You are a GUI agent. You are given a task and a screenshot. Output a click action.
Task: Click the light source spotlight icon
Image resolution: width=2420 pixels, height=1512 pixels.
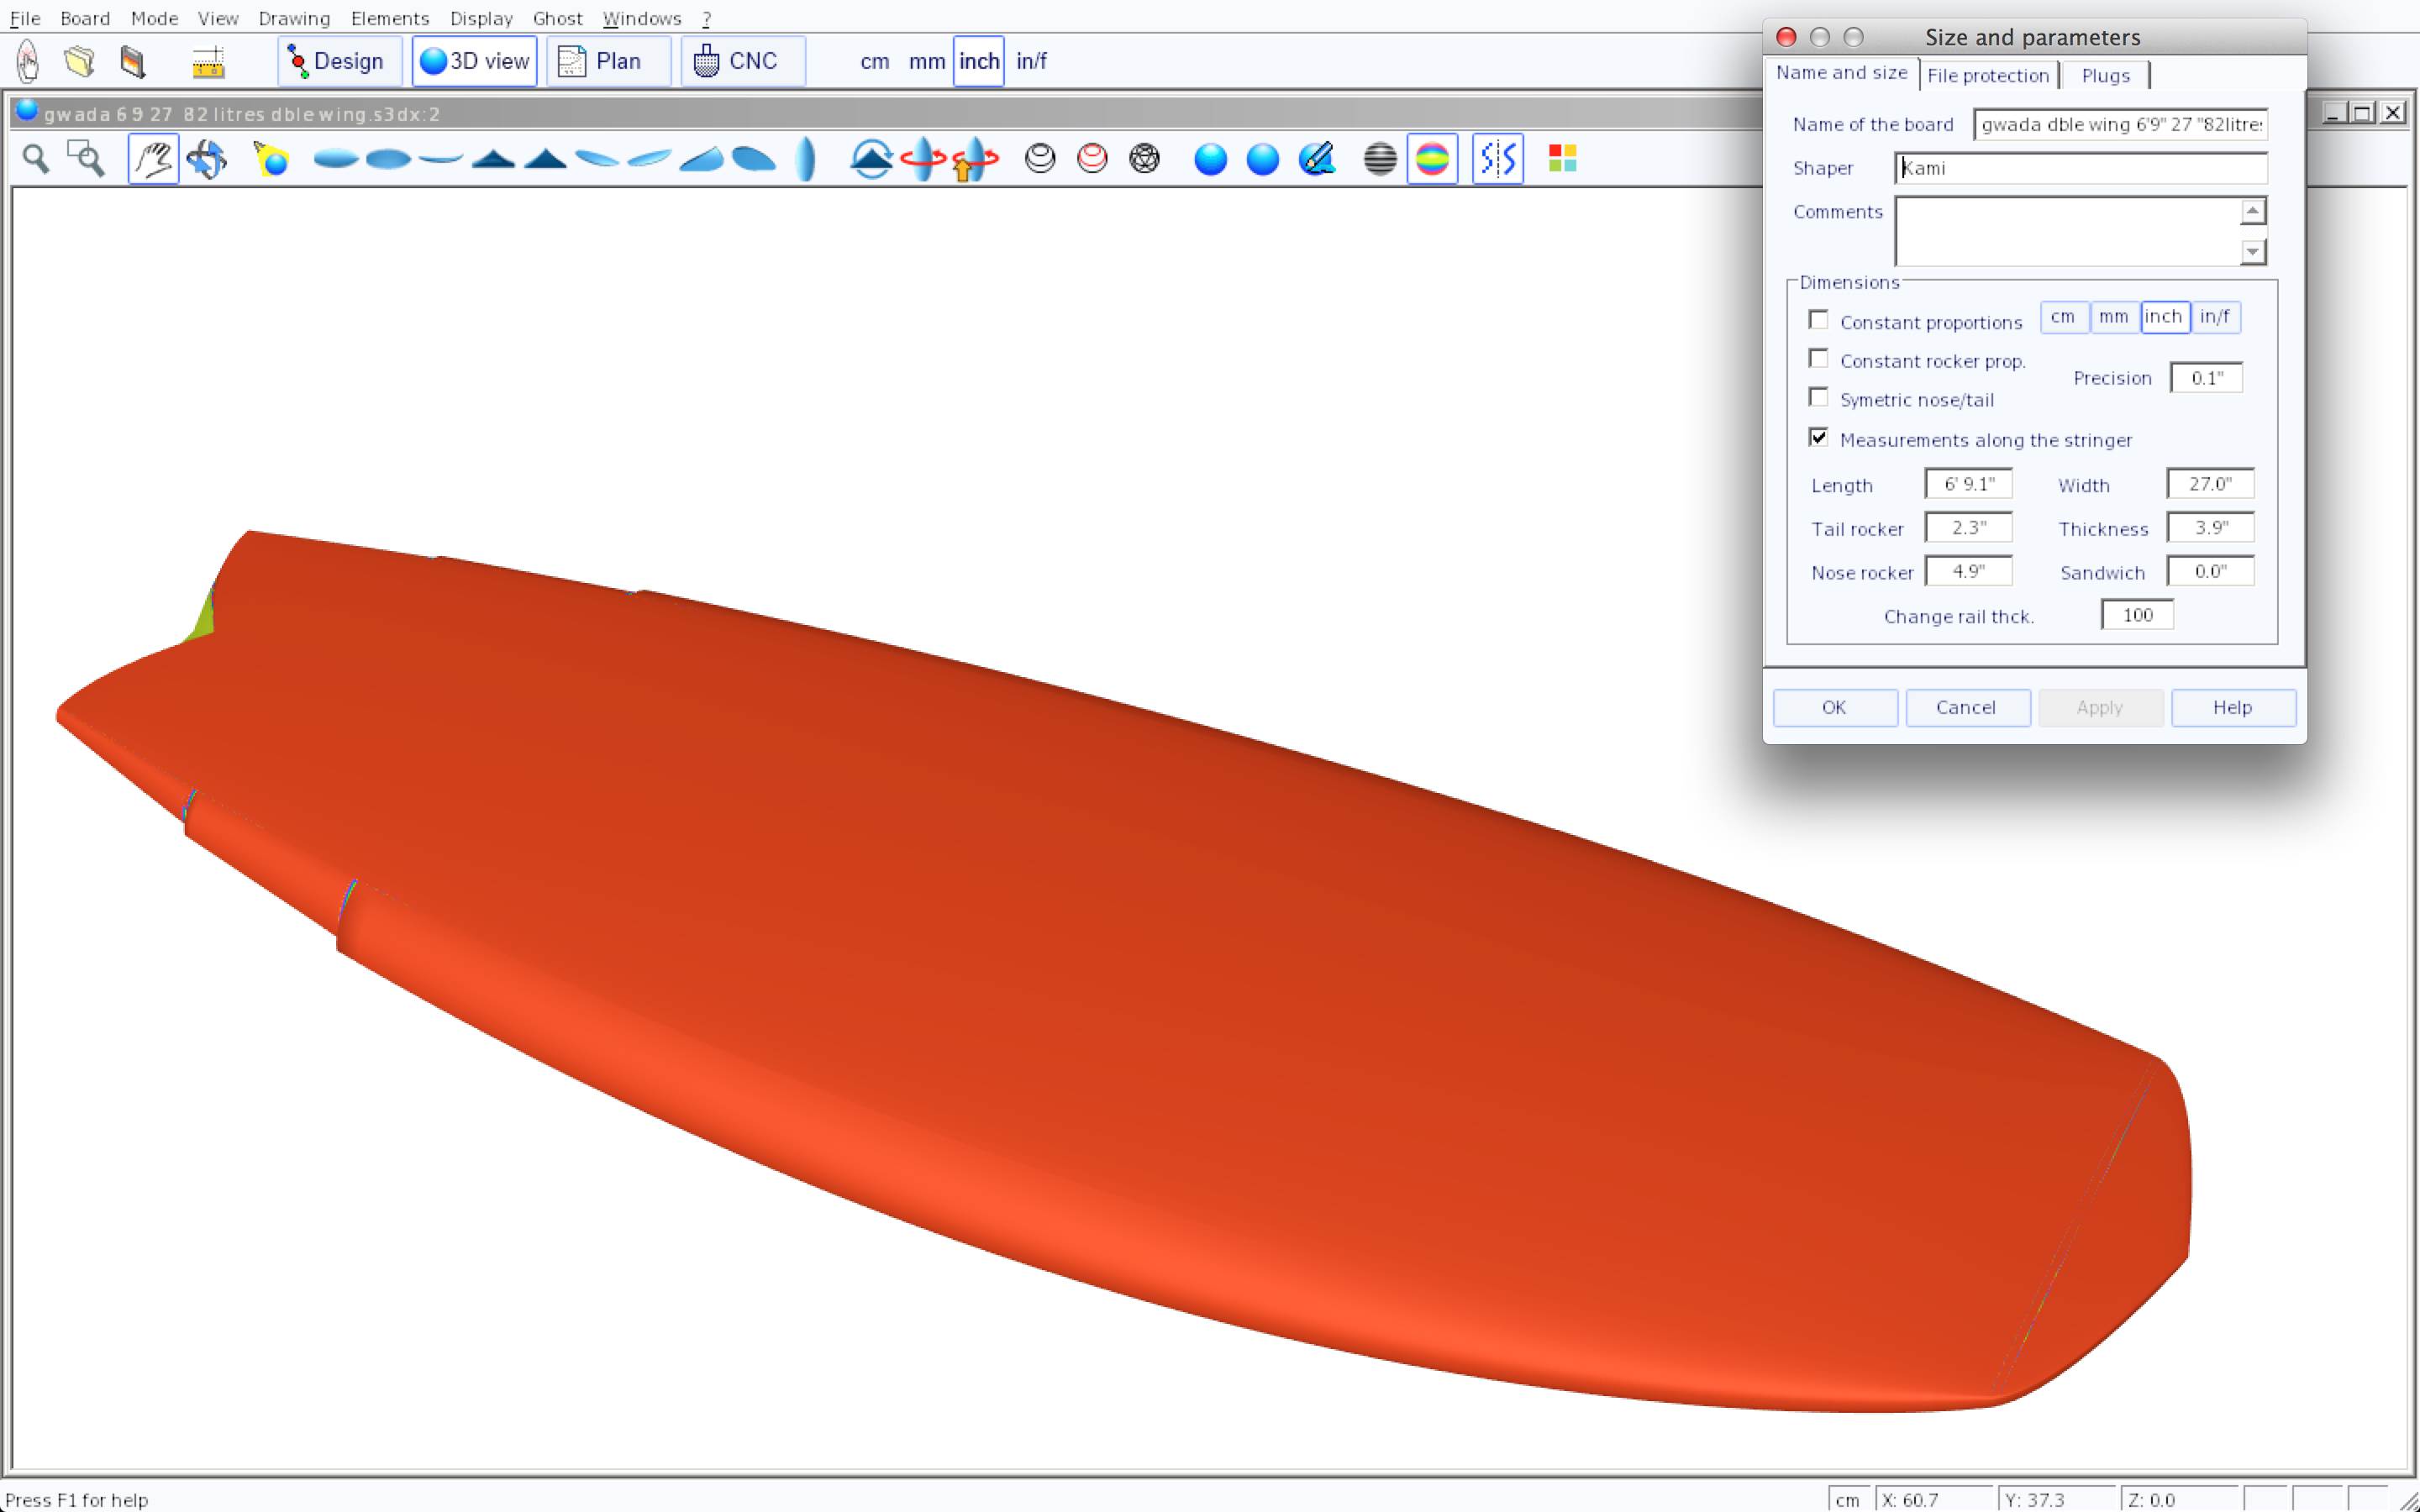[271, 159]
